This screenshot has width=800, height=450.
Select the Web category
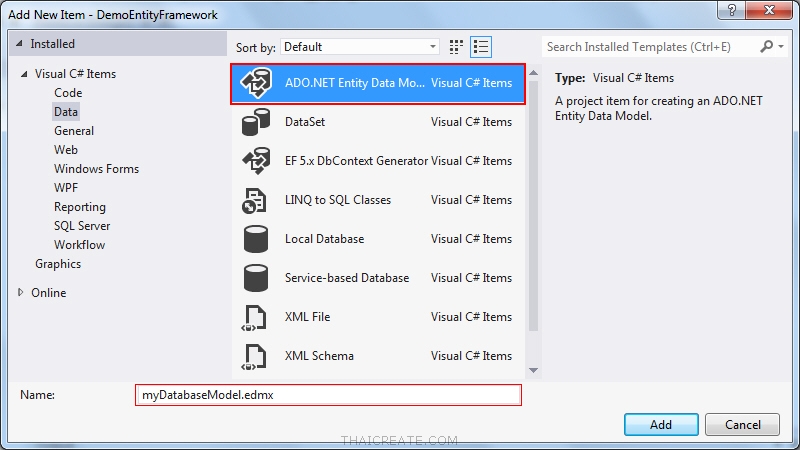pos(66,150)
